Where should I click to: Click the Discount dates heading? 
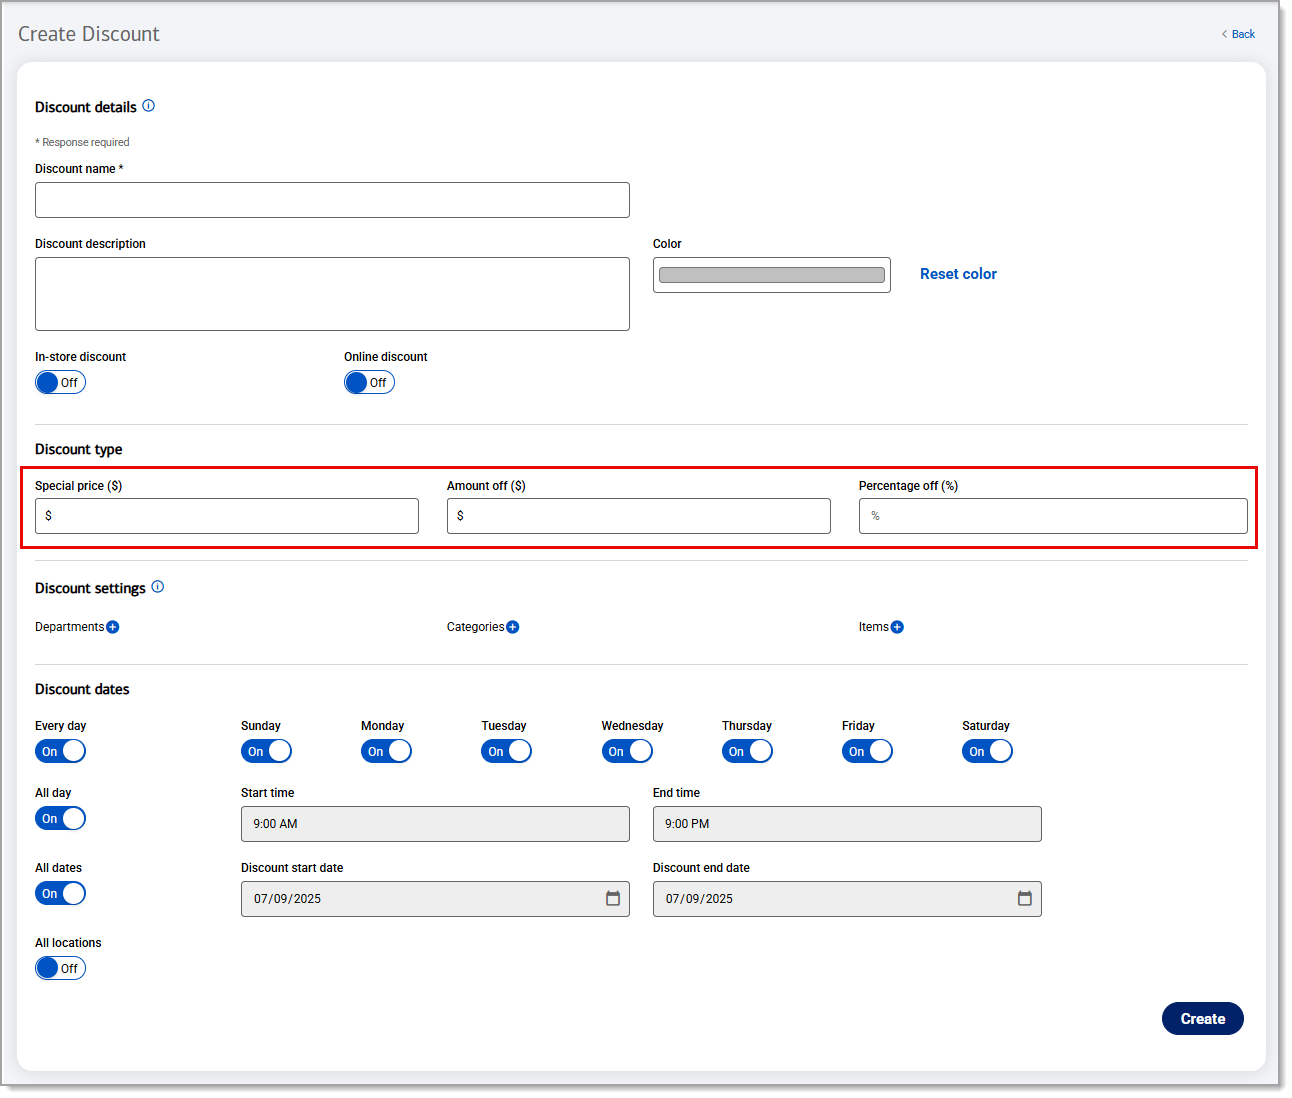coord(82,689)
